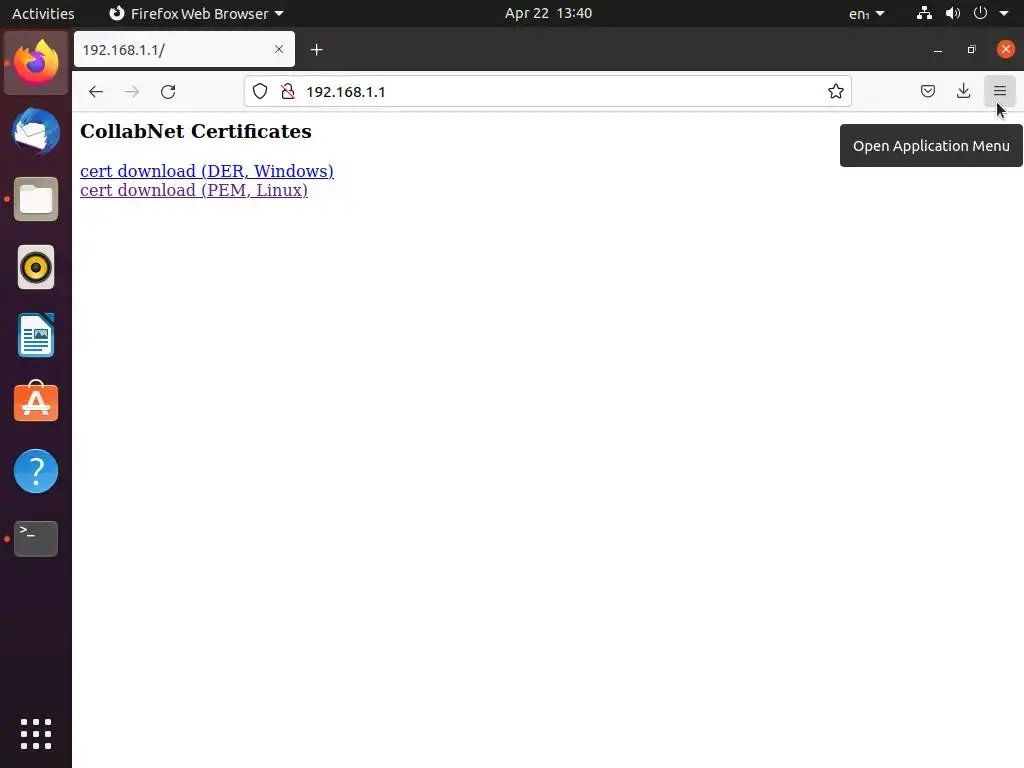Click the tracking protection shield icon
This screenshot has height=768, width=1024.
260,91
